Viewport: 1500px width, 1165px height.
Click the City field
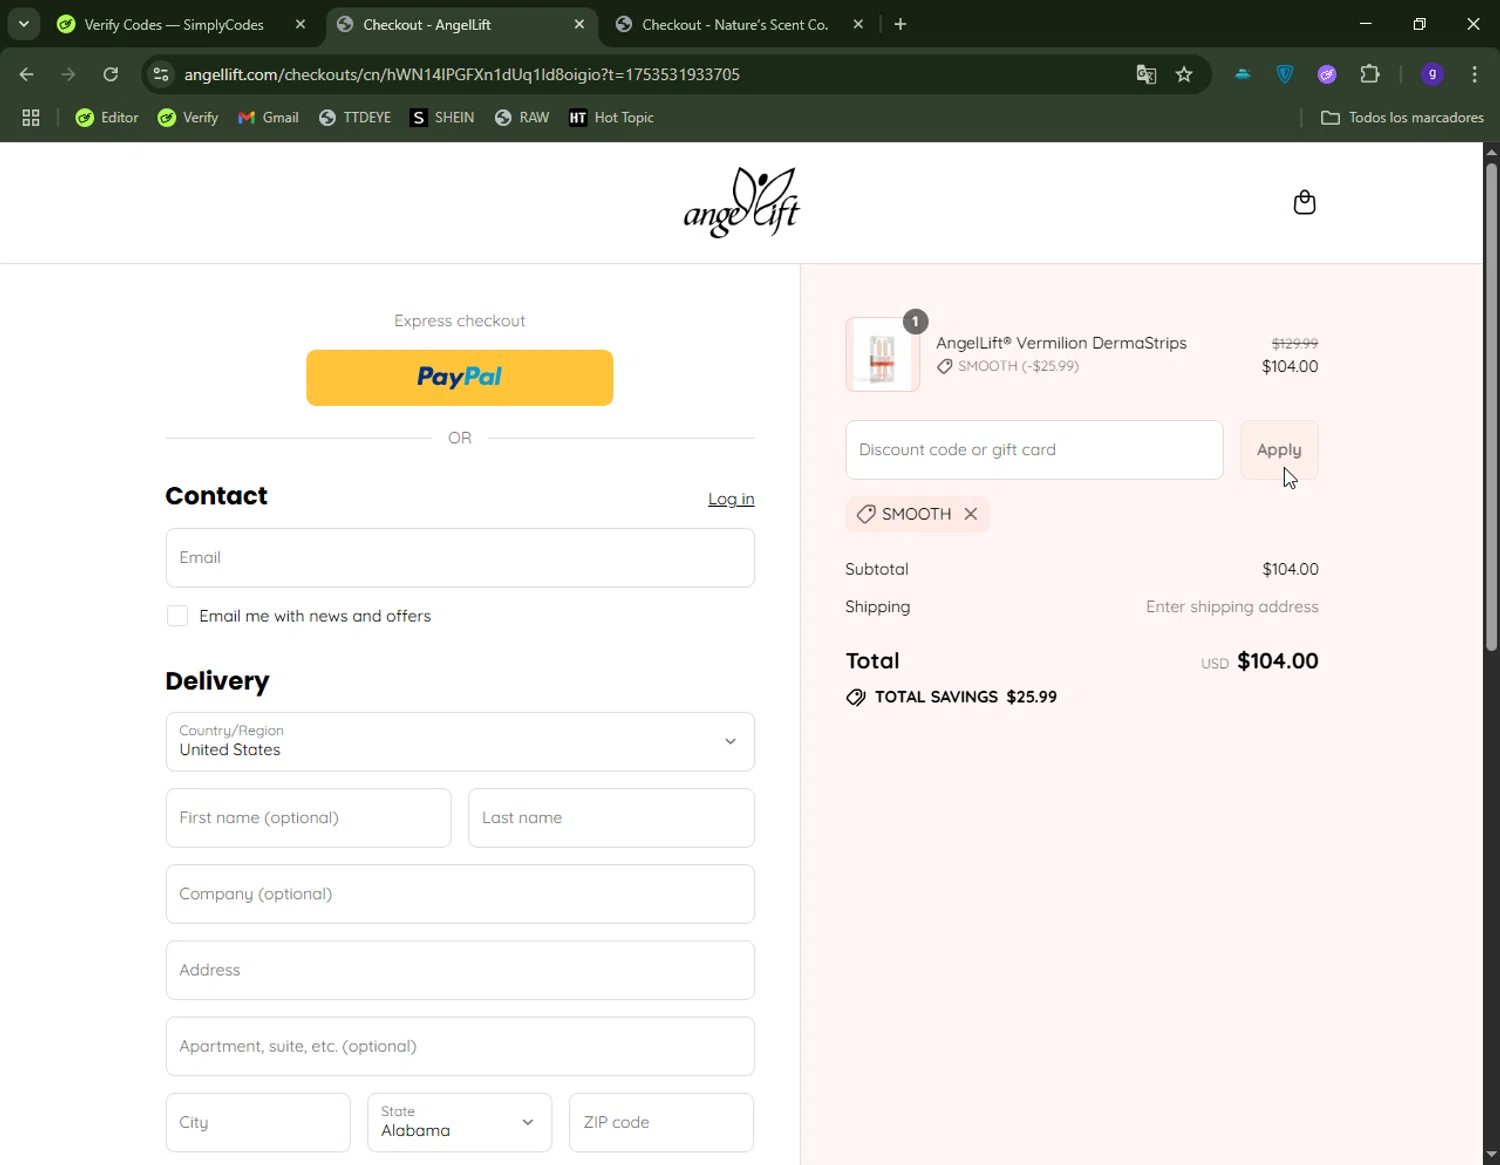pos(258,1122)
